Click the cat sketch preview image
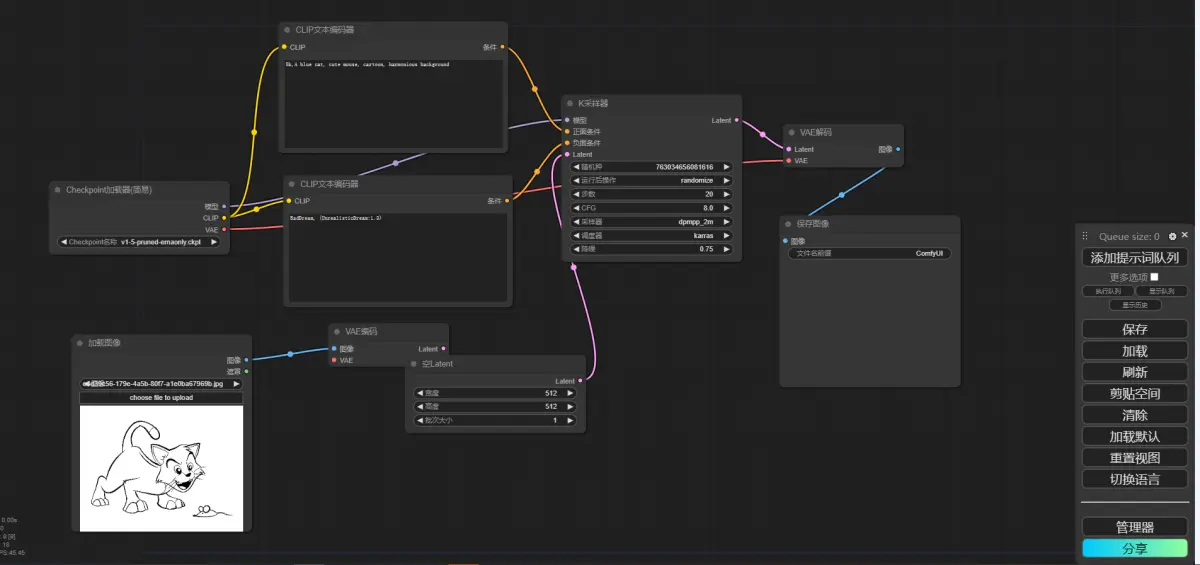1200x565 pixels. pyautogui.click(x=161, y=468)
